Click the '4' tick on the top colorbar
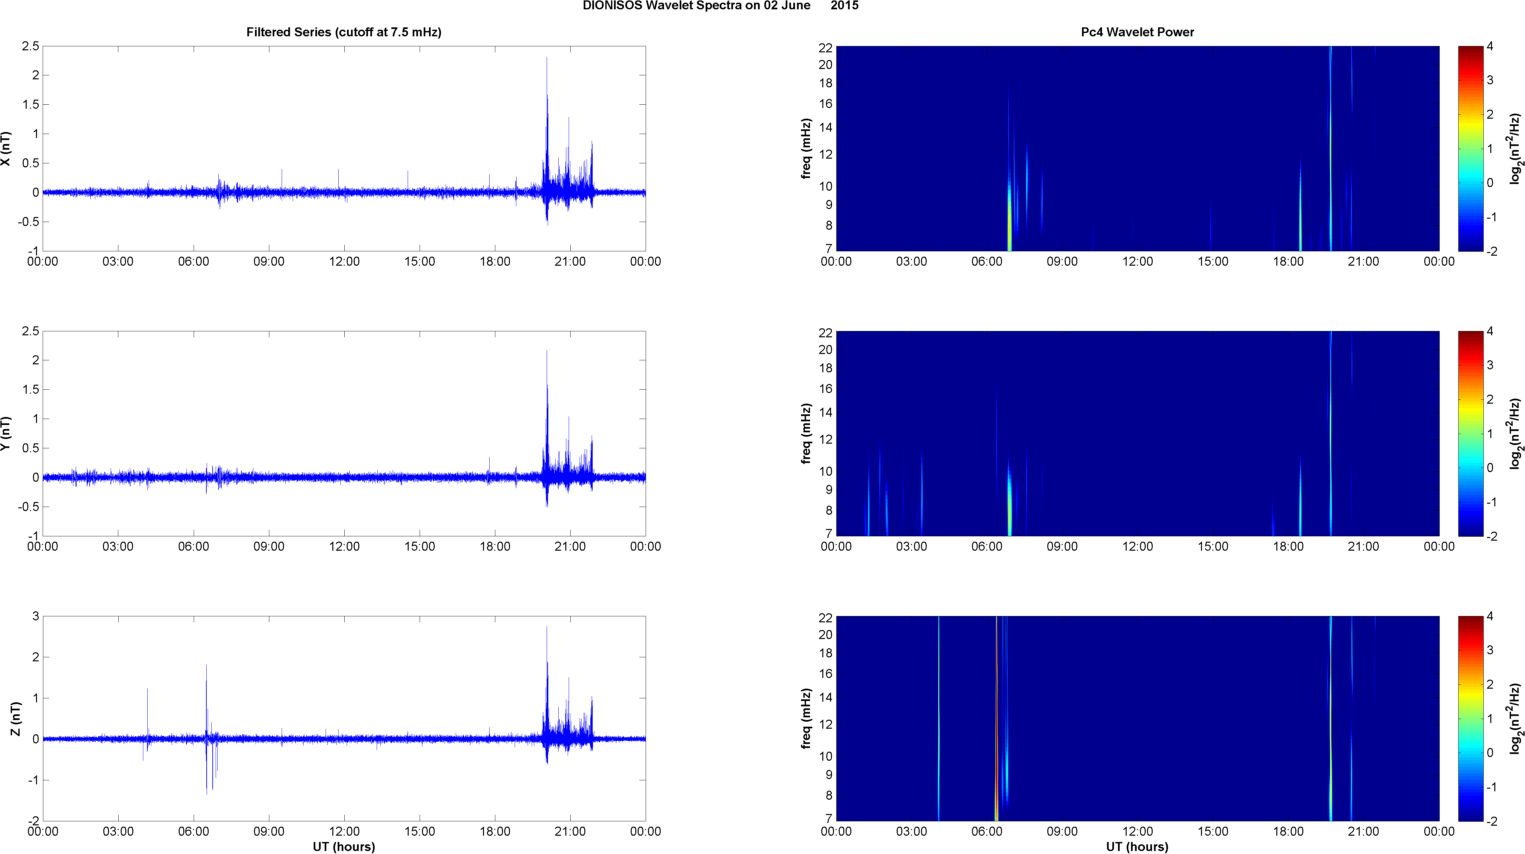Screen dimensions: 1525x854 click(1490, 47)
